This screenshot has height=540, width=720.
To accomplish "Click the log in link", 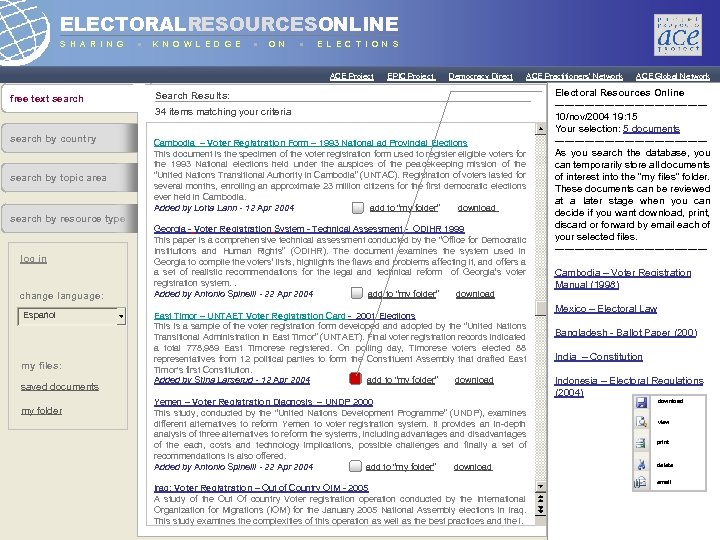I will coord(33,259).
